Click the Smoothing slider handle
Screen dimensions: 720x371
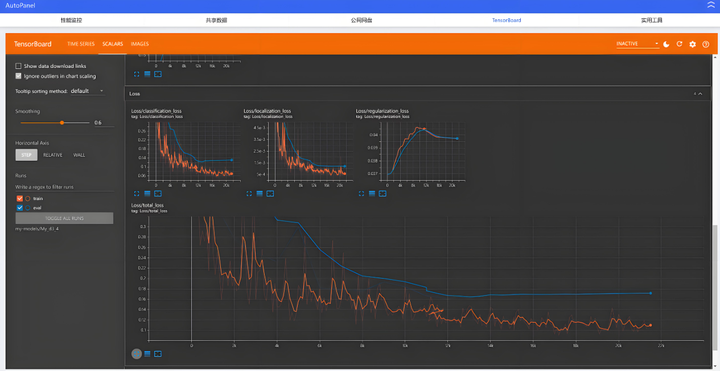point(62,123)
